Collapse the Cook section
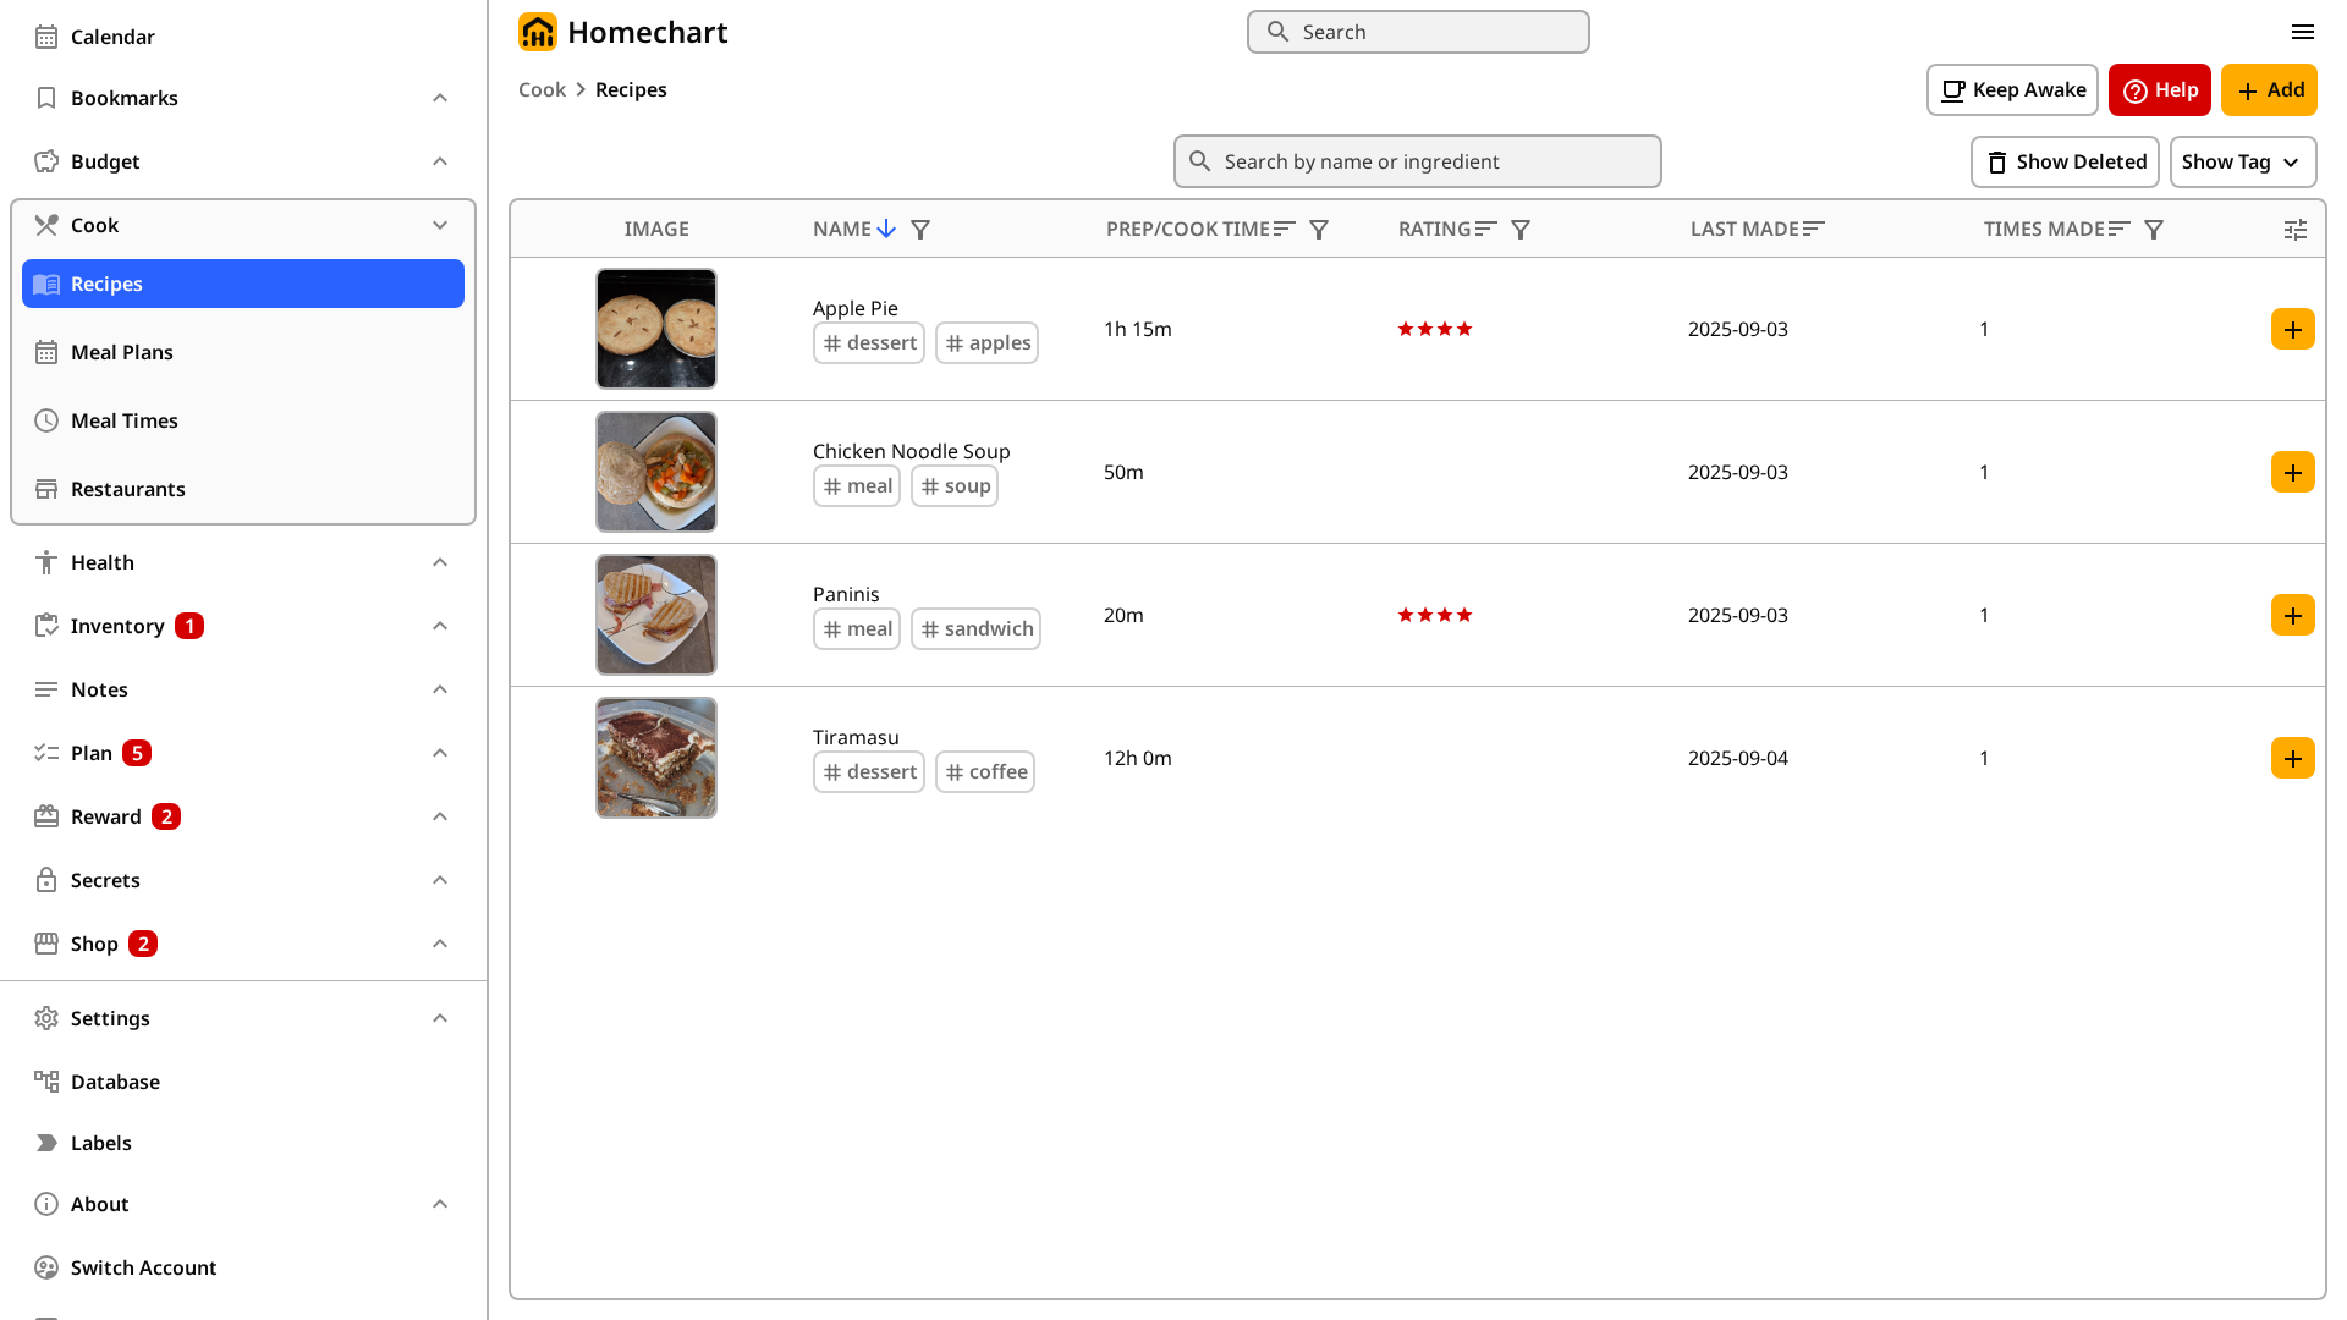Image resolution: width=2347 pixels, height=1320 pixels. (441, 225)
